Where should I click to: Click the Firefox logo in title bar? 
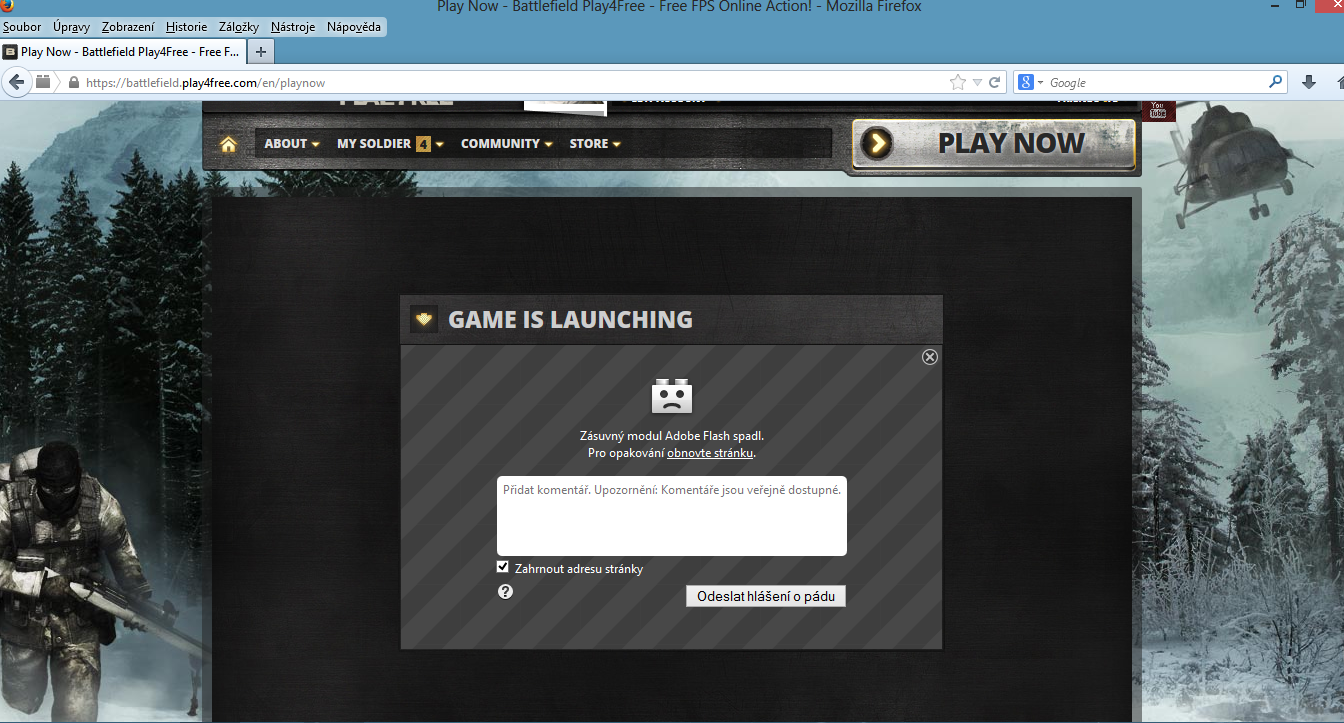(6, 5)
